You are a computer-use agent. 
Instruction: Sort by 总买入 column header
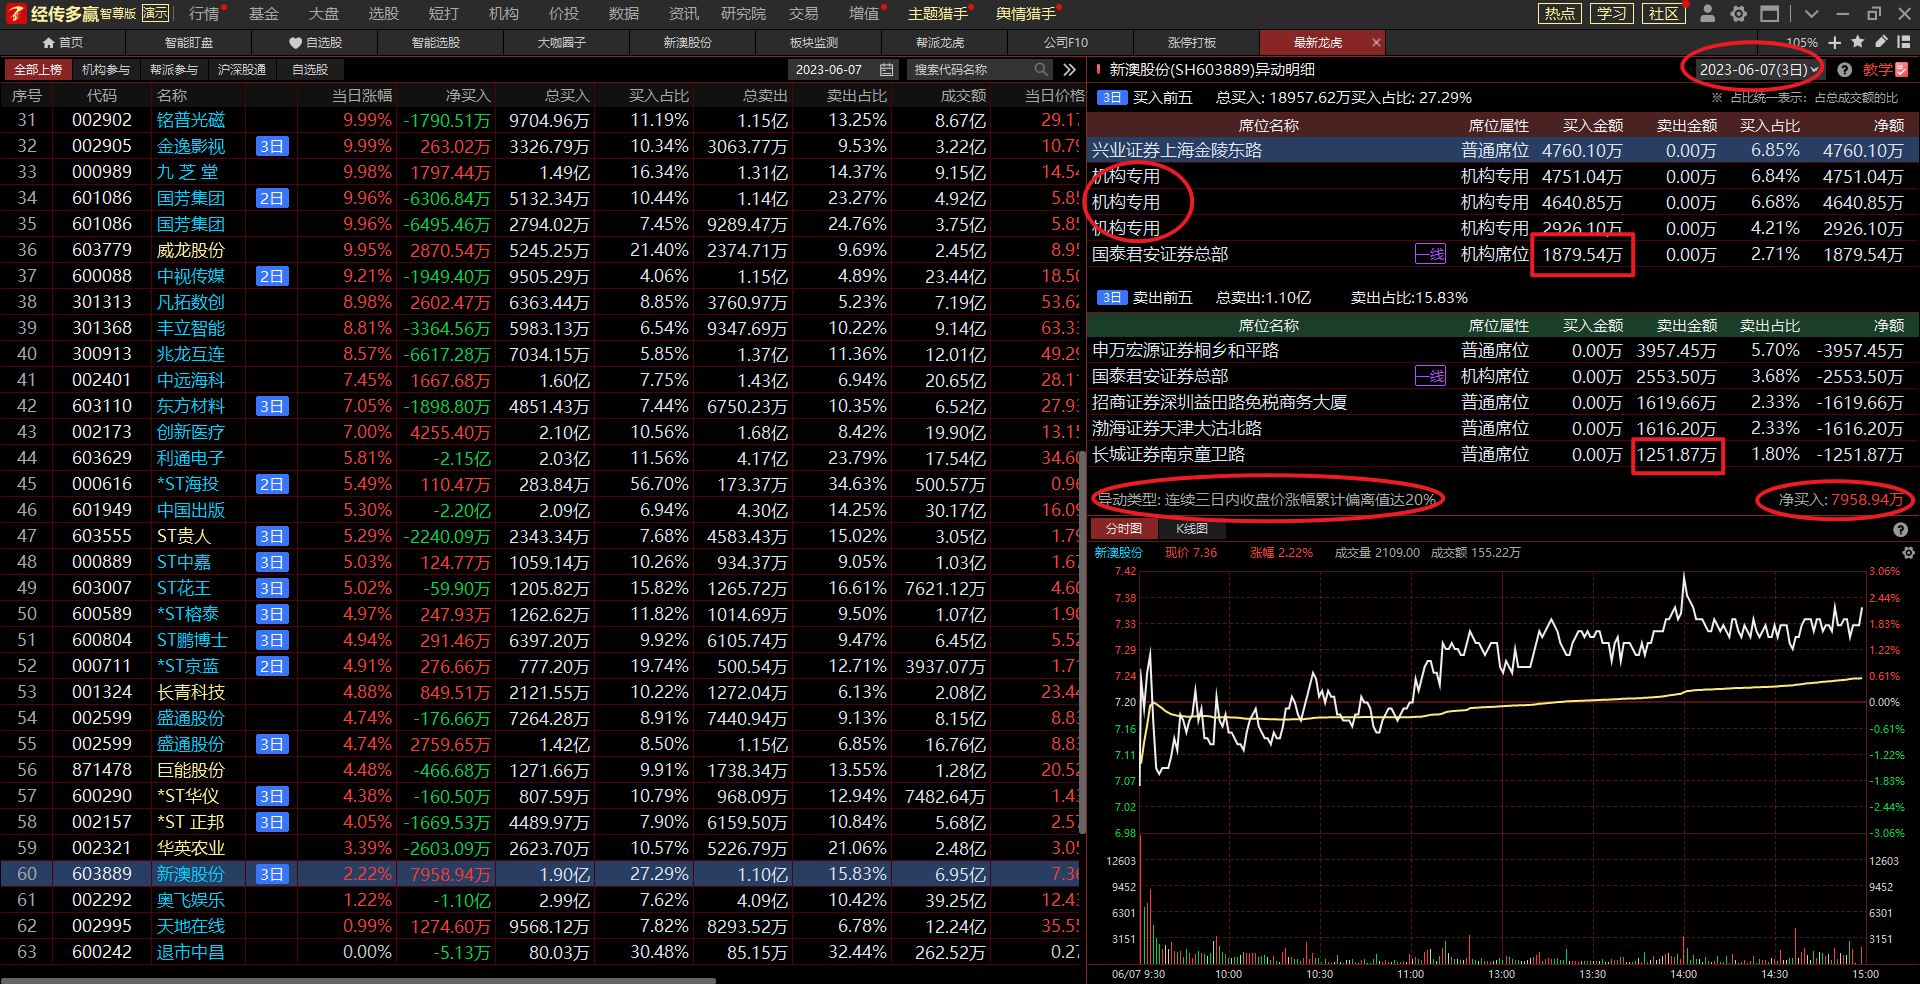(566, 96)
